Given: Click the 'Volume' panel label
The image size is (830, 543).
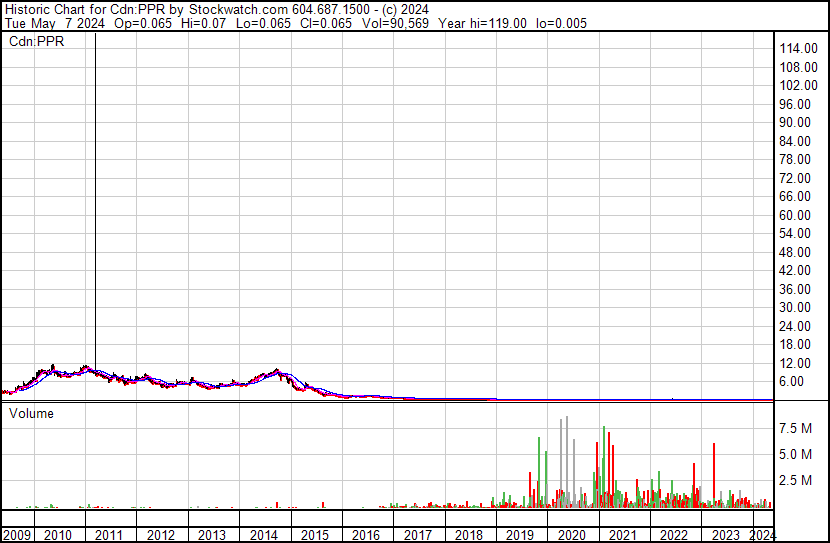Looking at the screenshot, I should (x=31, y=413).
